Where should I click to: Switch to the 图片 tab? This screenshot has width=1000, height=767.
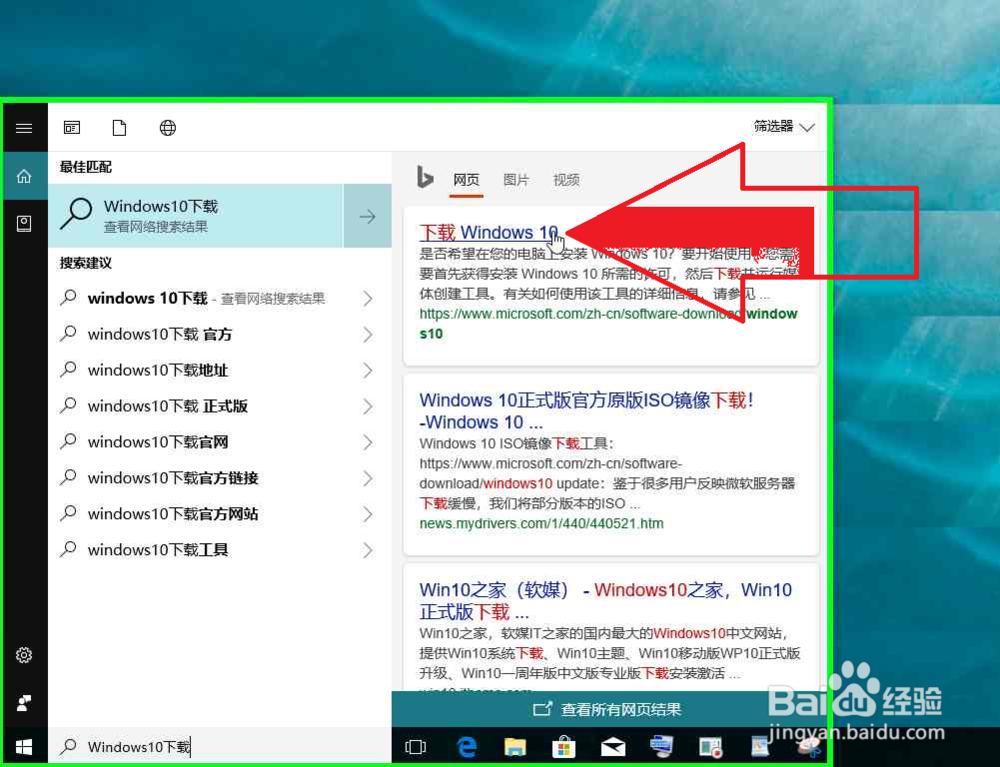pyautogui.click(x=516, y=180)
